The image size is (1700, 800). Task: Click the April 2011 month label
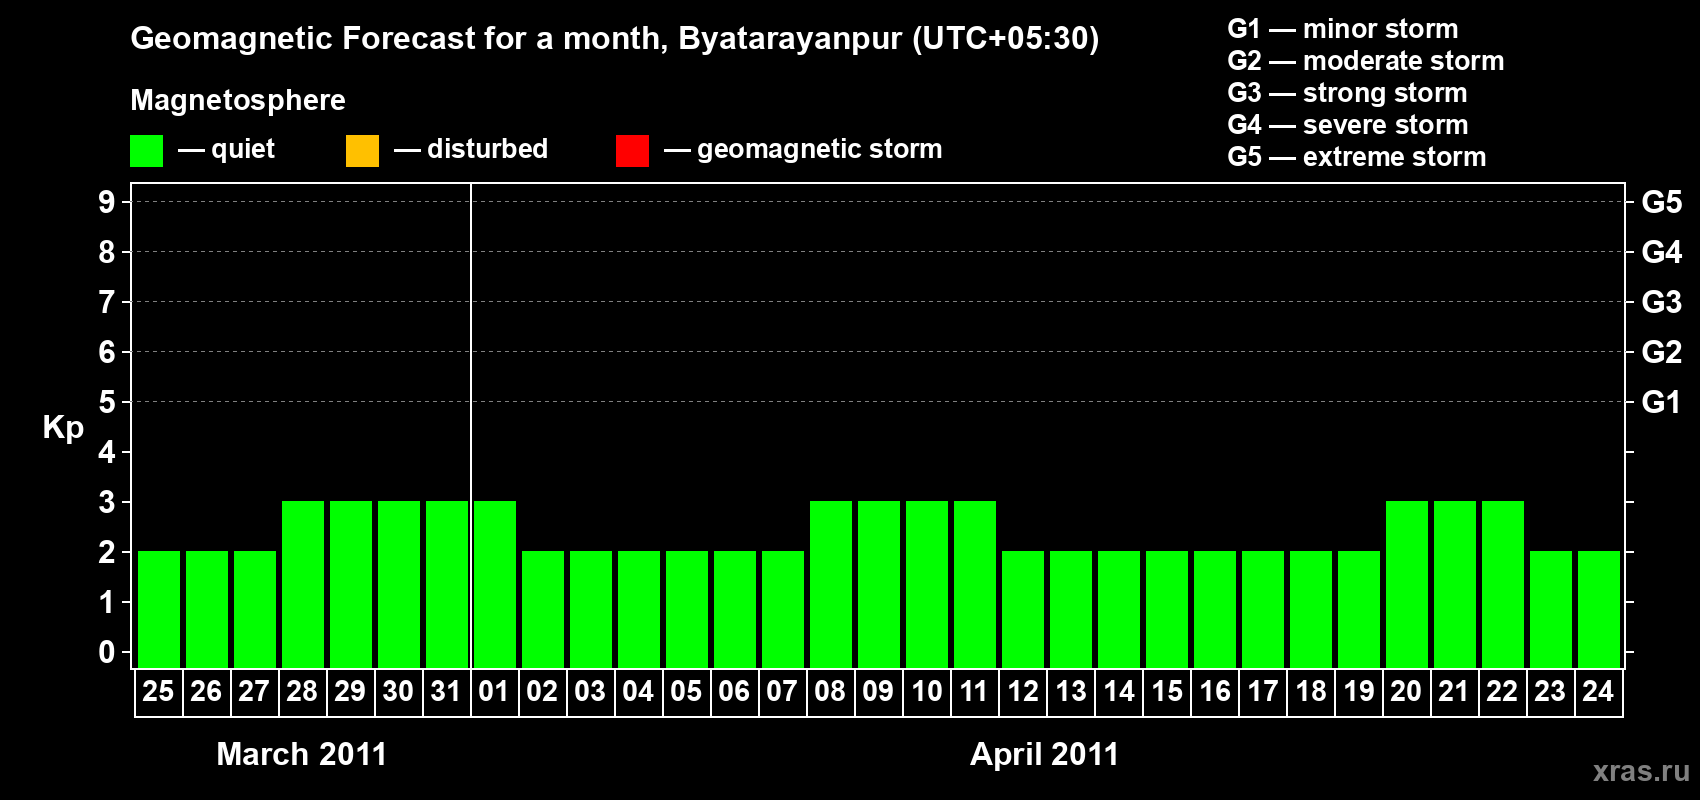pyautogui.click(x=1045, y=754)
